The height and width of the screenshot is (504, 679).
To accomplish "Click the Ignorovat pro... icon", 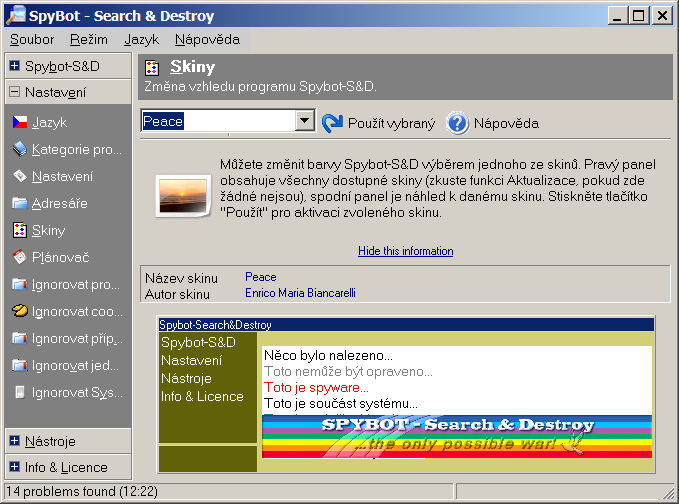I will pos(19,284).
